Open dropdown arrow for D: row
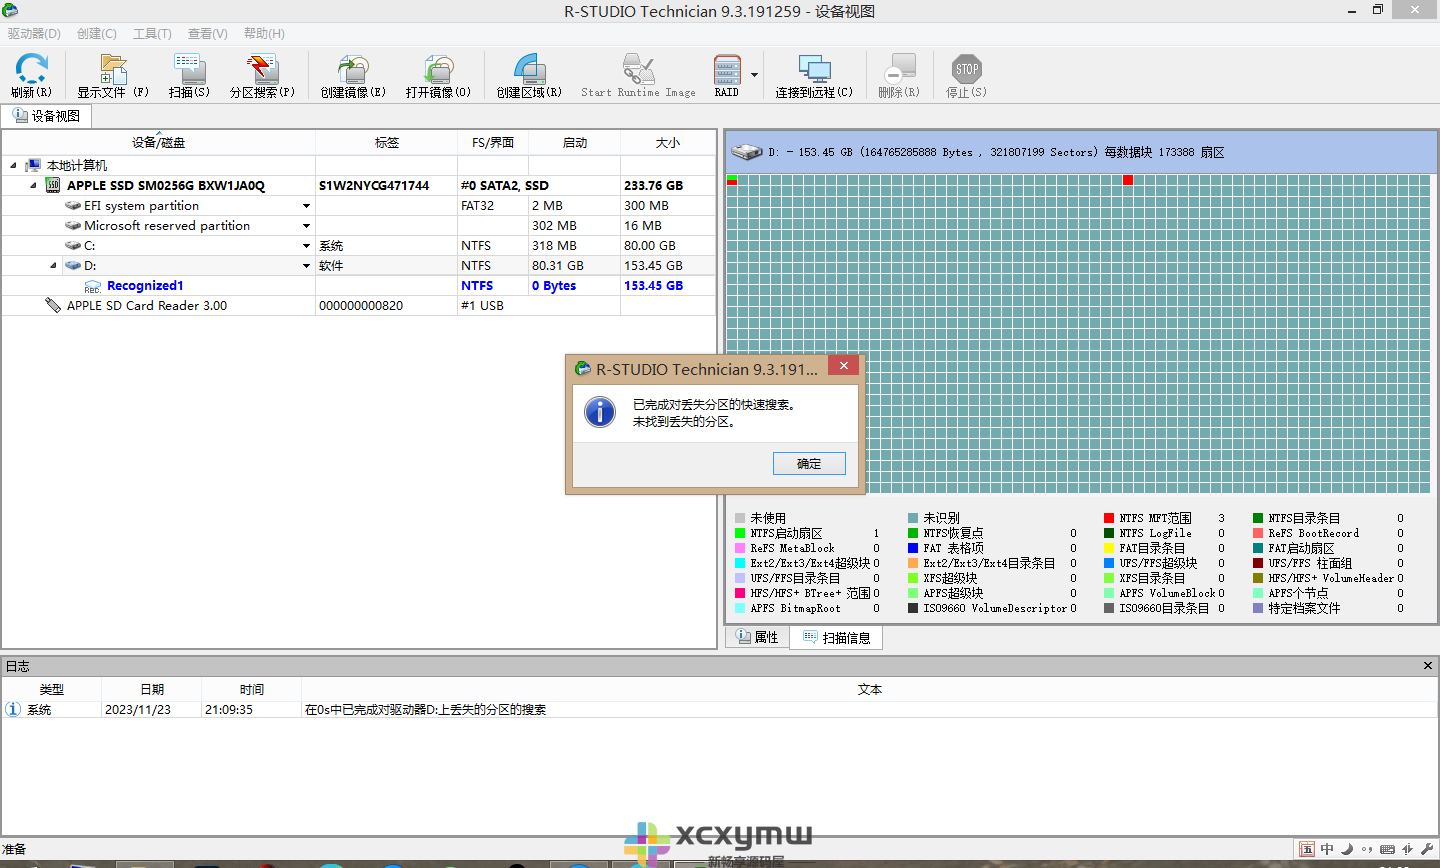This screenshot has height=868, width=1440. (x=306, y=266)
